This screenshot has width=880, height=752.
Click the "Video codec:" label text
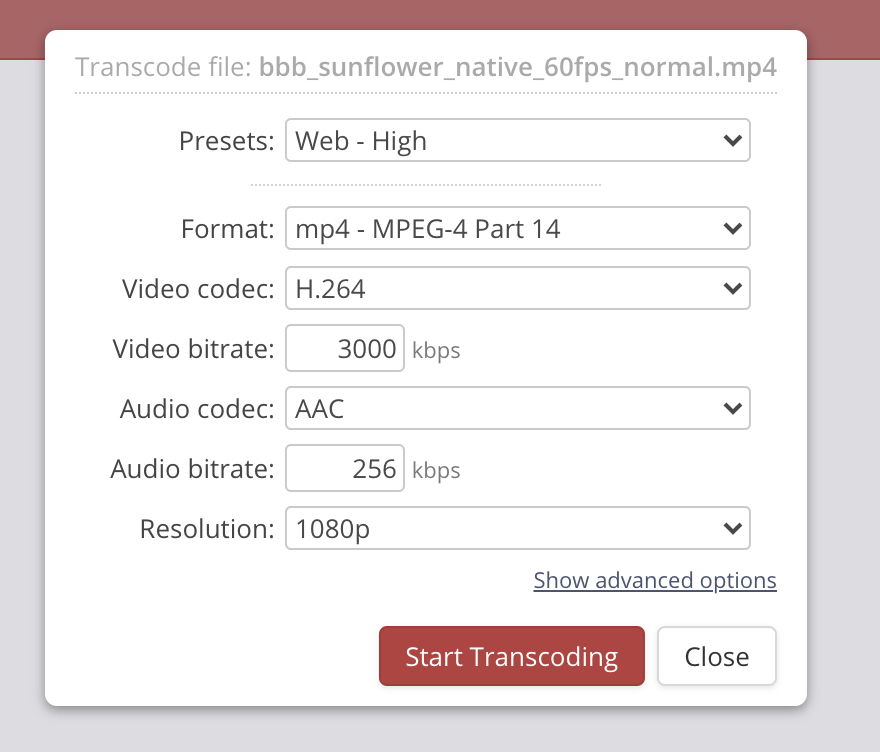click(x=198, y=289)
